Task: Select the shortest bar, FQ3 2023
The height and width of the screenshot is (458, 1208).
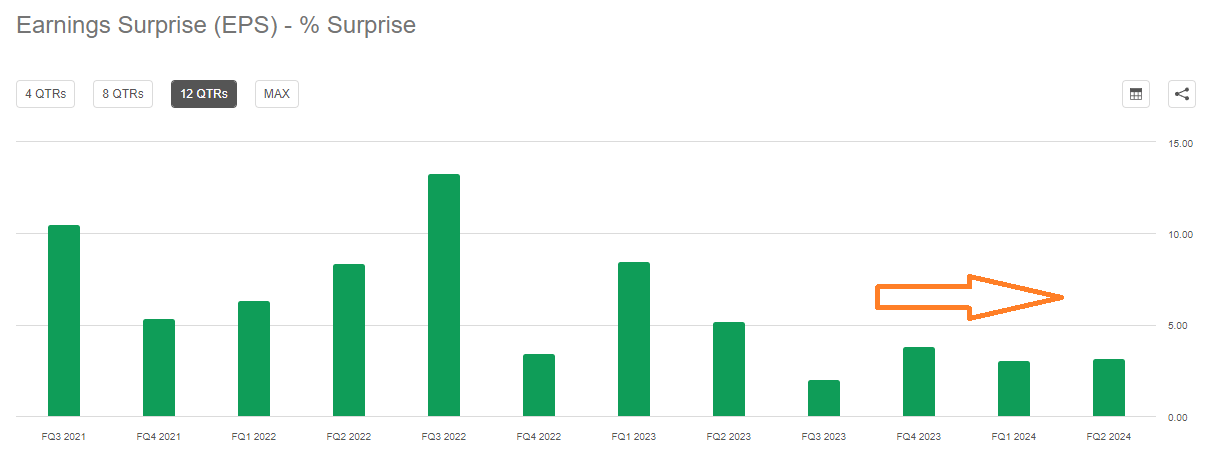Action: pos(824,398)
